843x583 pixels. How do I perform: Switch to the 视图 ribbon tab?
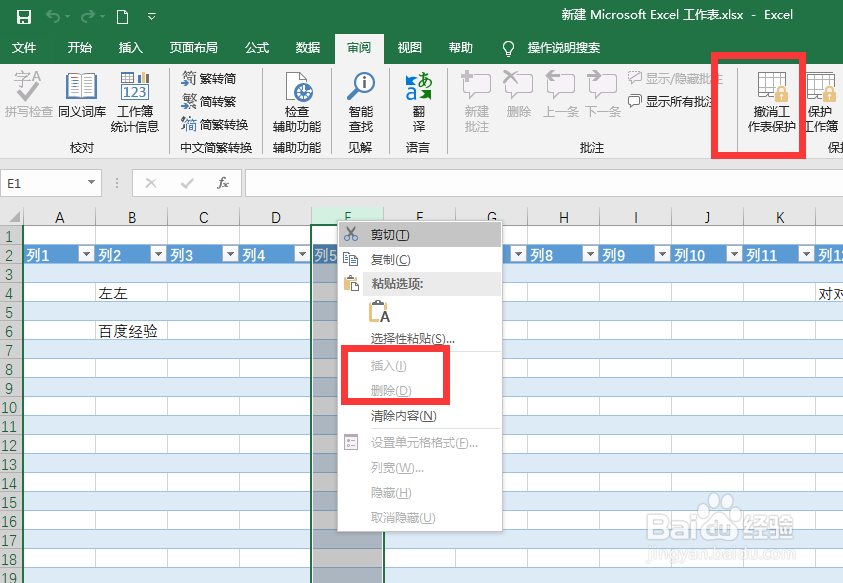click(410, 47)
